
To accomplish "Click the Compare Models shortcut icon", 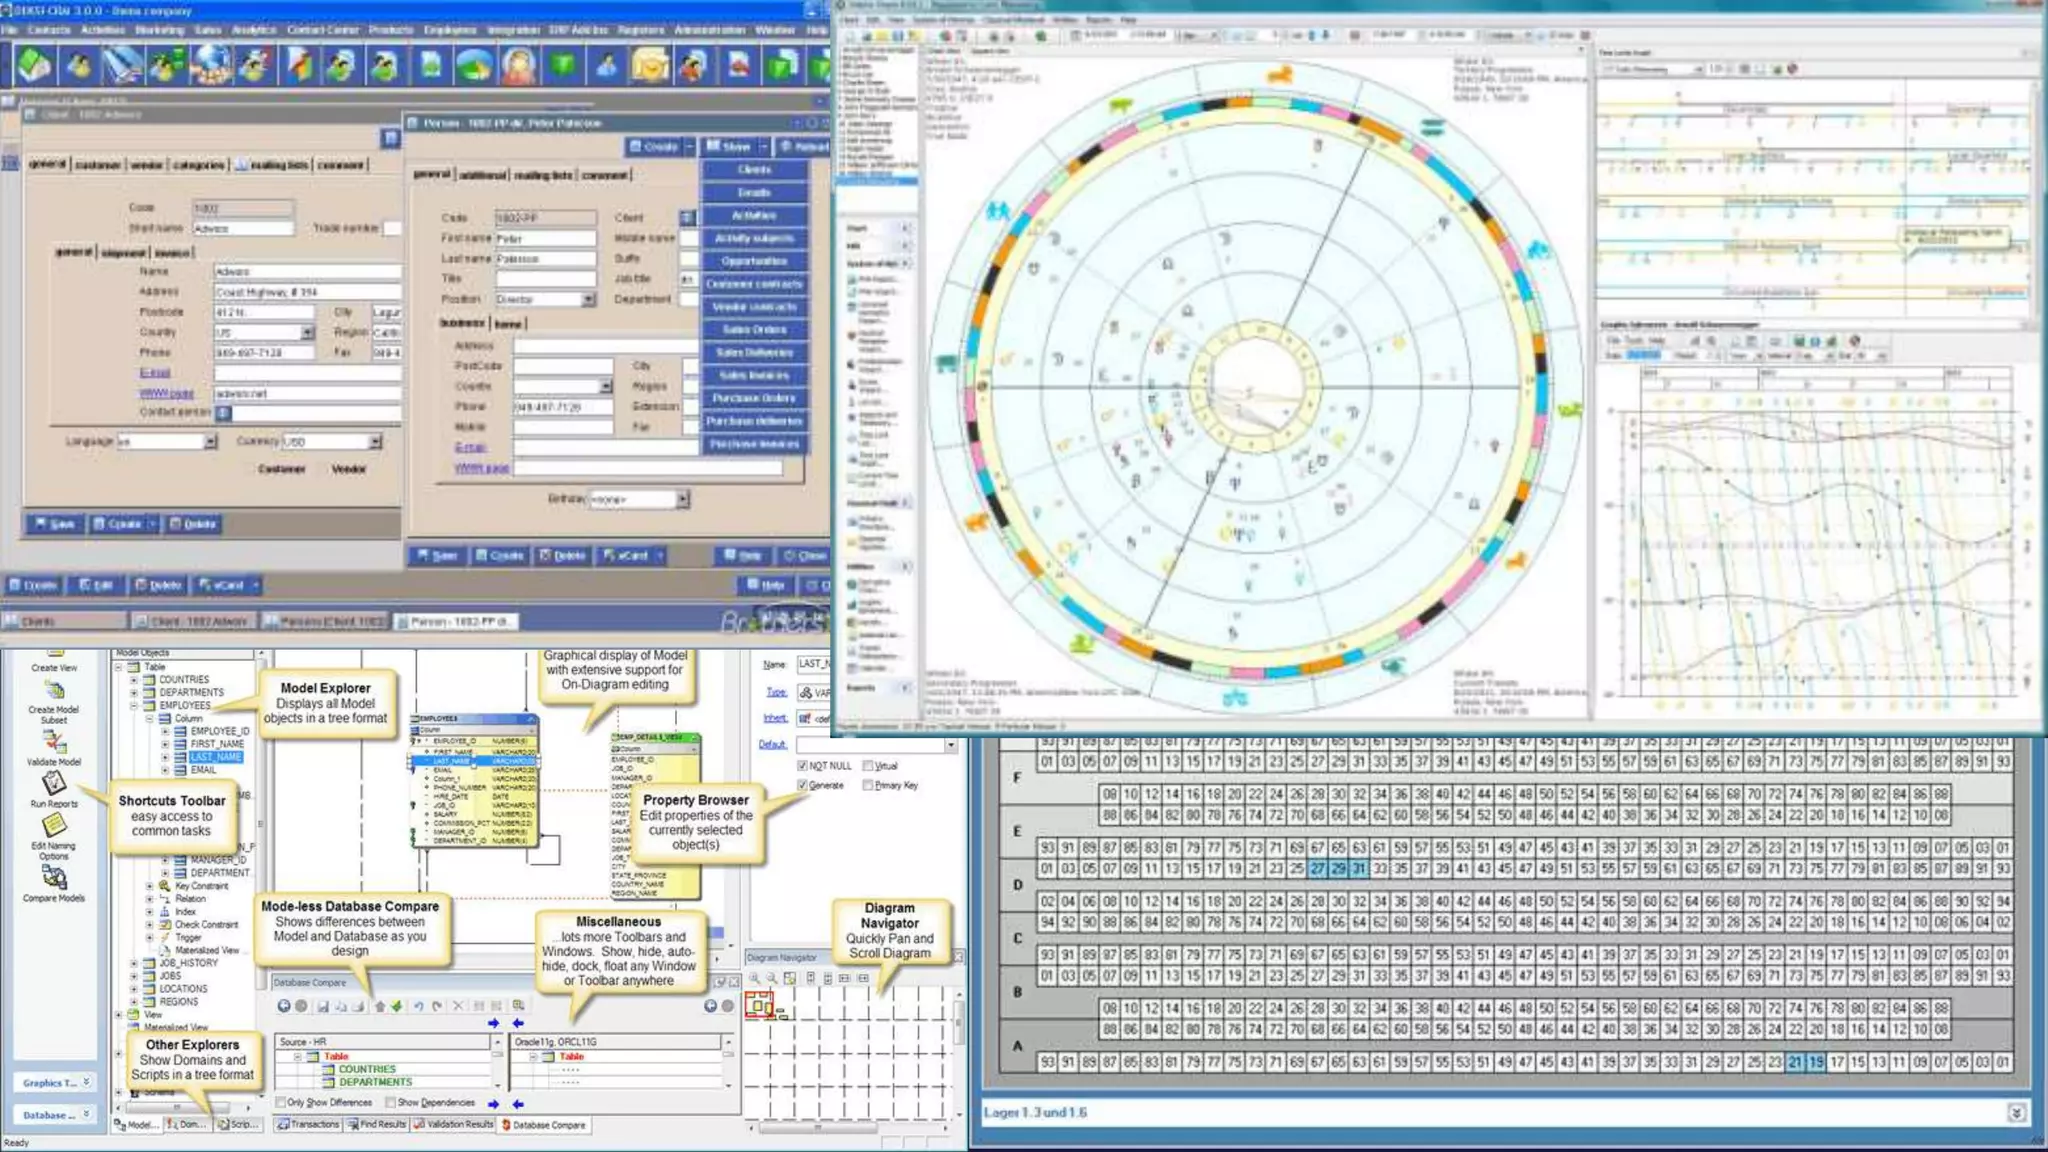I will [54, 877].
